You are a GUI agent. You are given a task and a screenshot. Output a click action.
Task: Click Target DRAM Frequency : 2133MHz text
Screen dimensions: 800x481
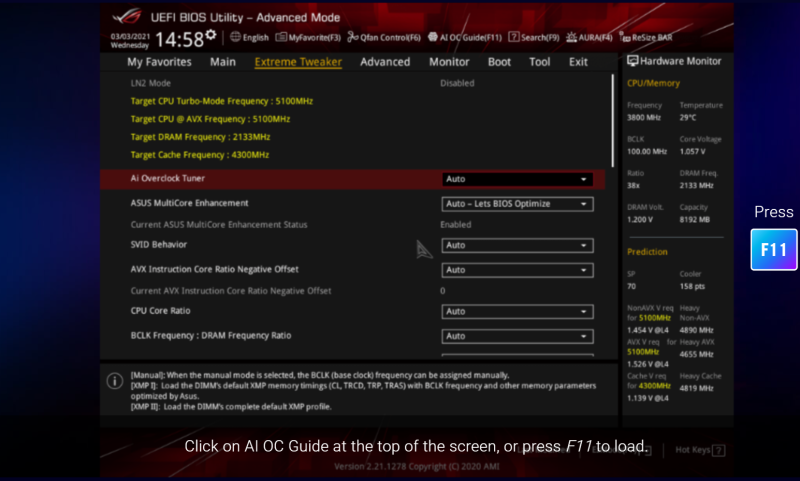tap(200, 137)
